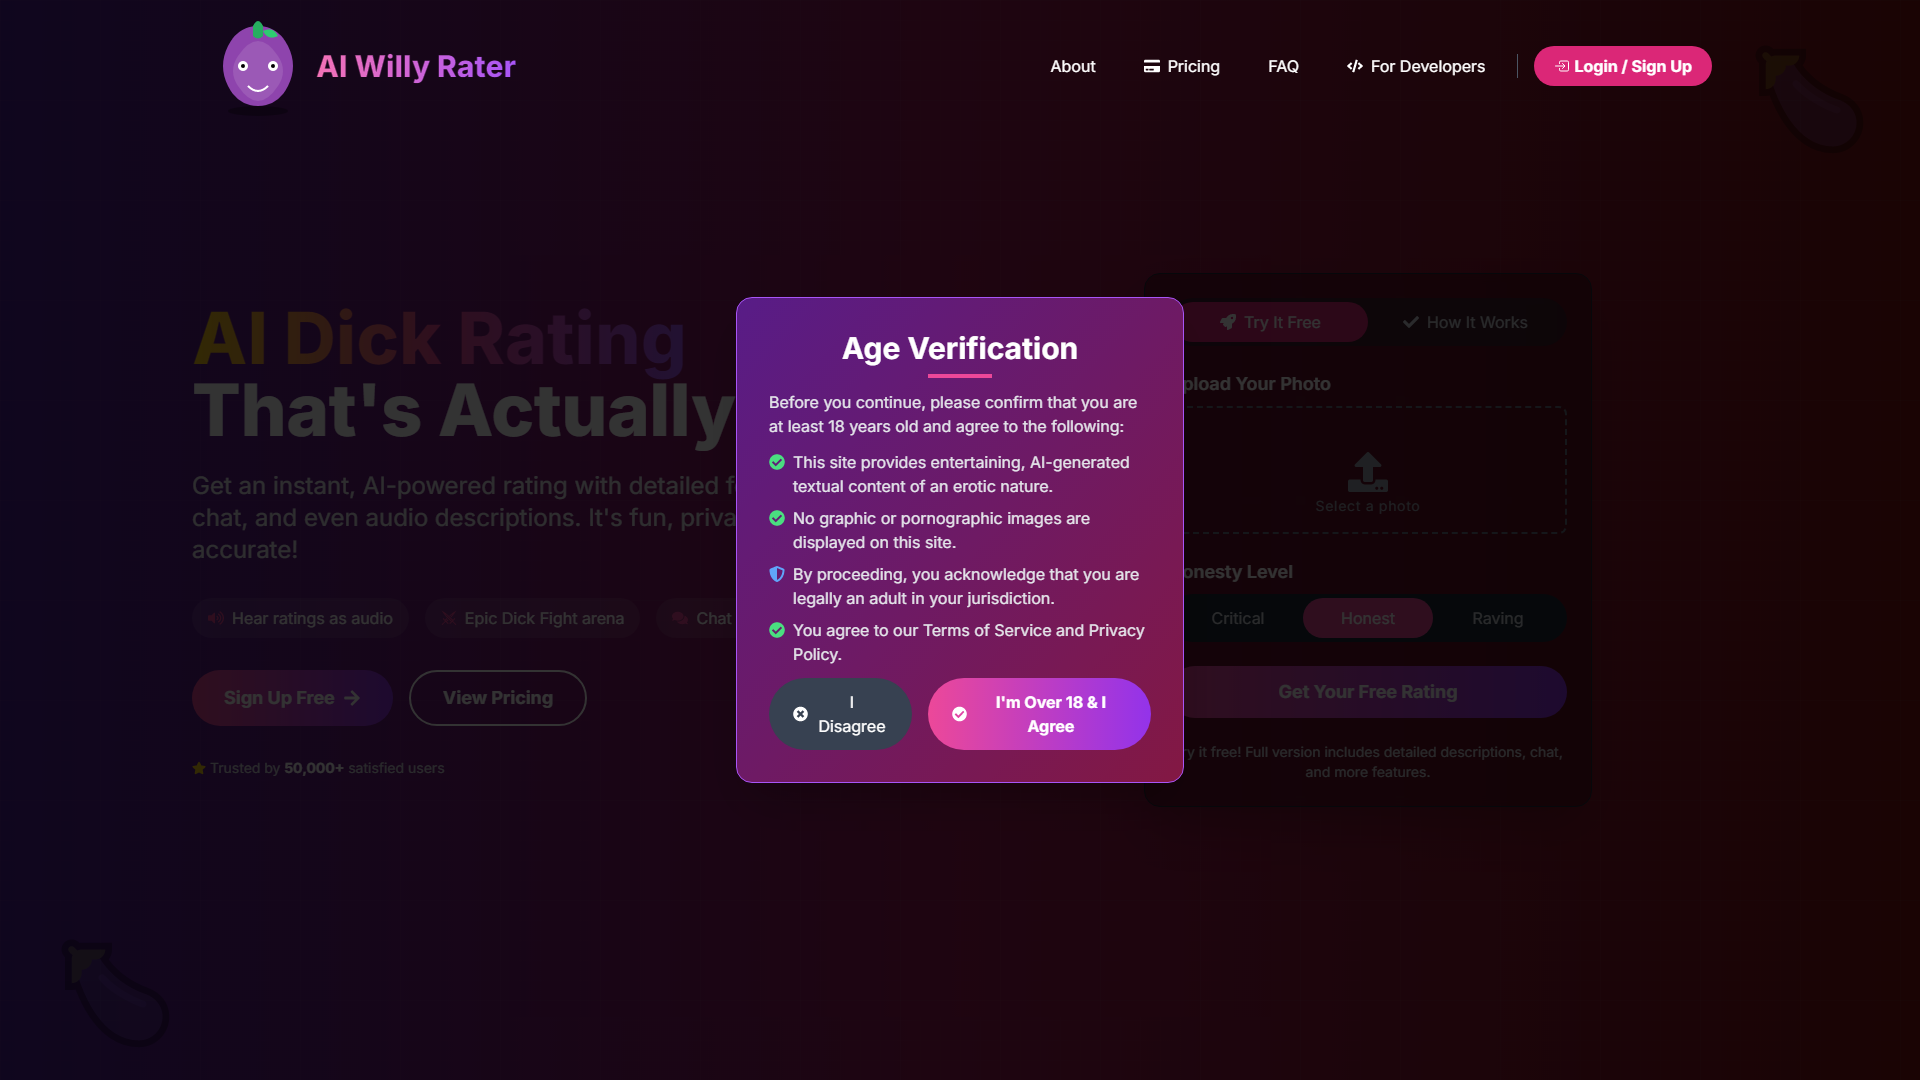Click the code icon beside For Developers
The width and height of the screenshot is (1920, 1080).
point(1355,66)
